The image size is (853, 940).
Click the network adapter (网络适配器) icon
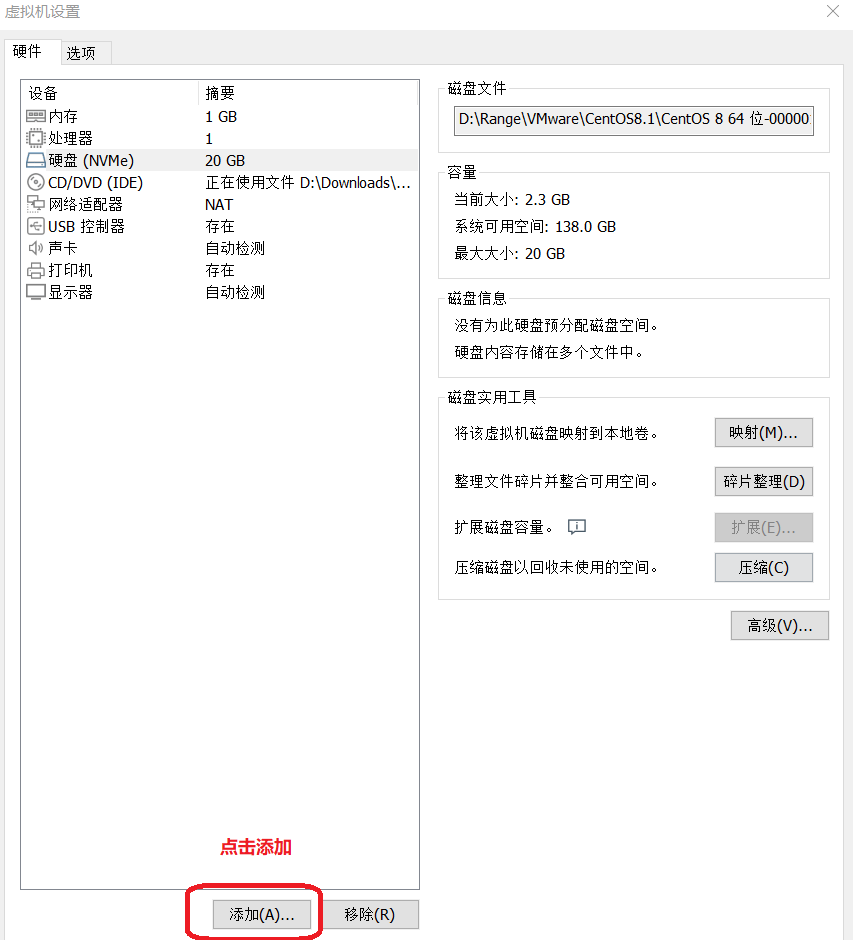[35, 204]
